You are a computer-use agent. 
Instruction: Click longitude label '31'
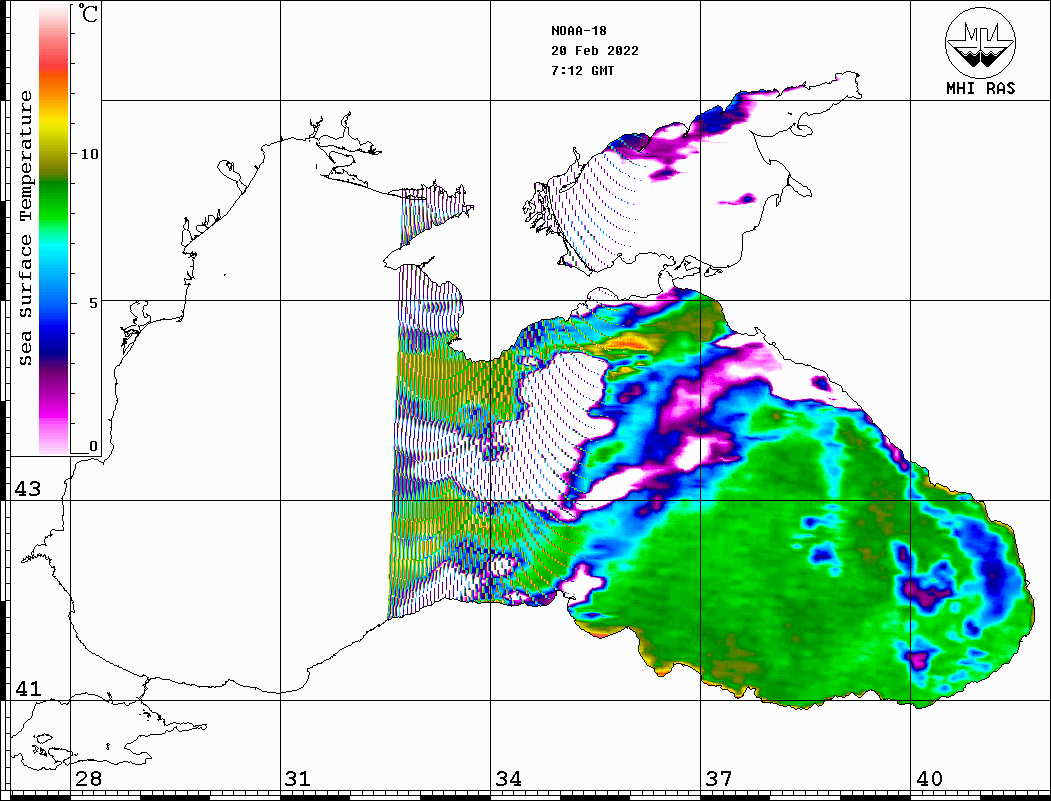tap(298, 778)
